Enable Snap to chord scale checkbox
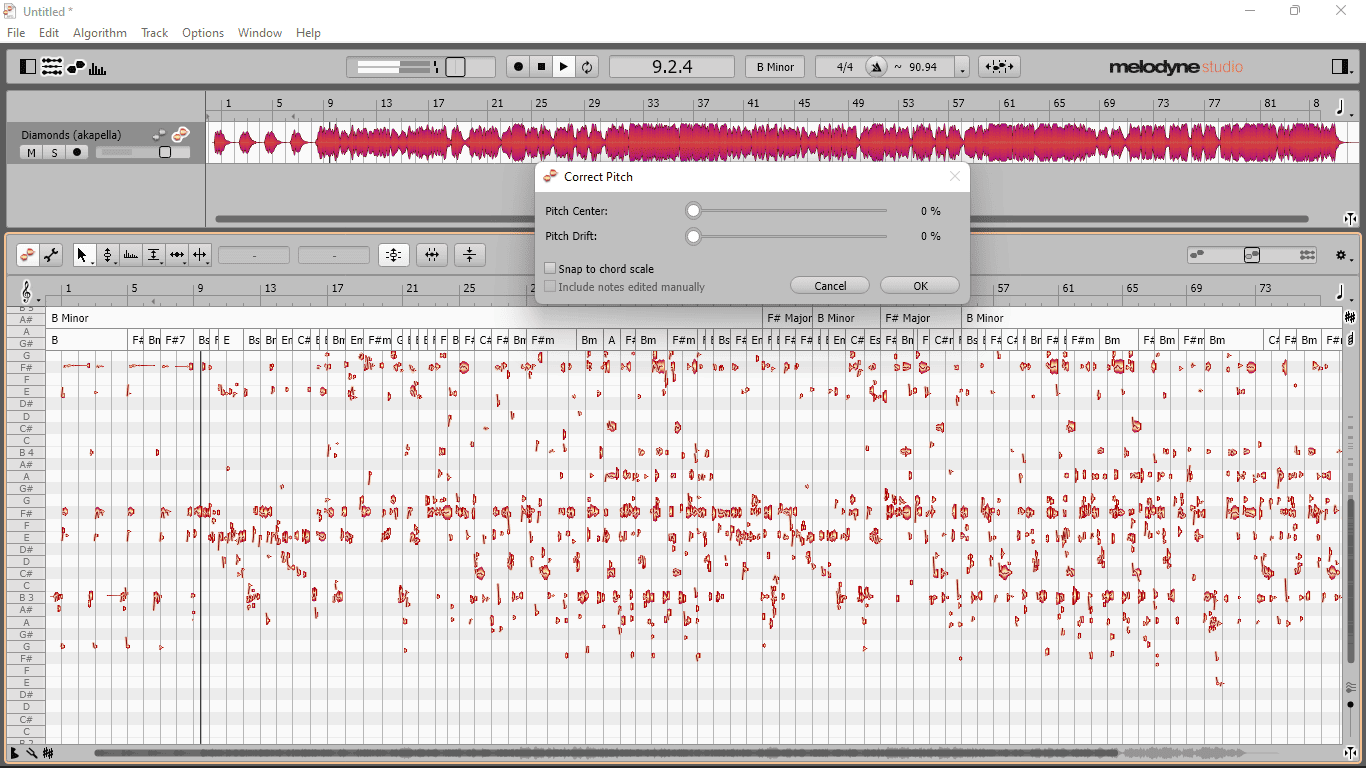Image resolution: width=1366 pixels, height=768 pixels. point(550,268)
